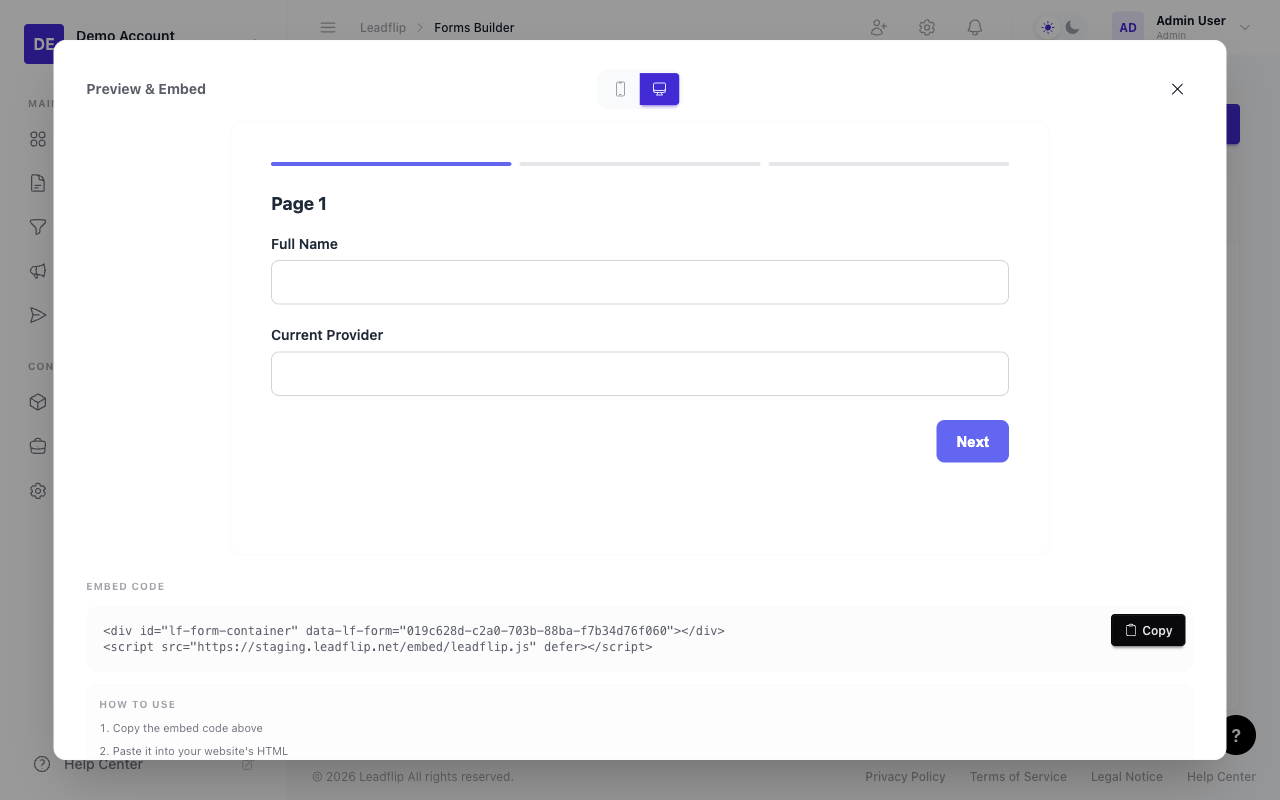Click the Full Name label

pyautogui.click(x=304, y=244)
